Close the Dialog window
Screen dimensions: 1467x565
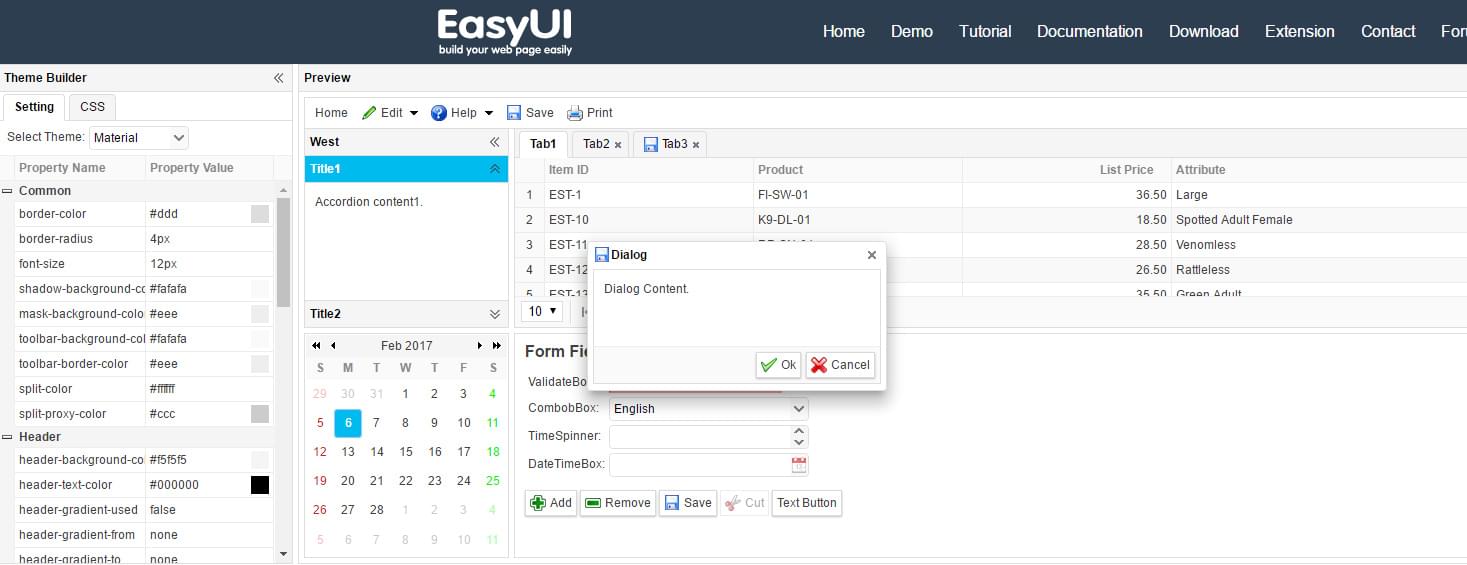point(871,255)
